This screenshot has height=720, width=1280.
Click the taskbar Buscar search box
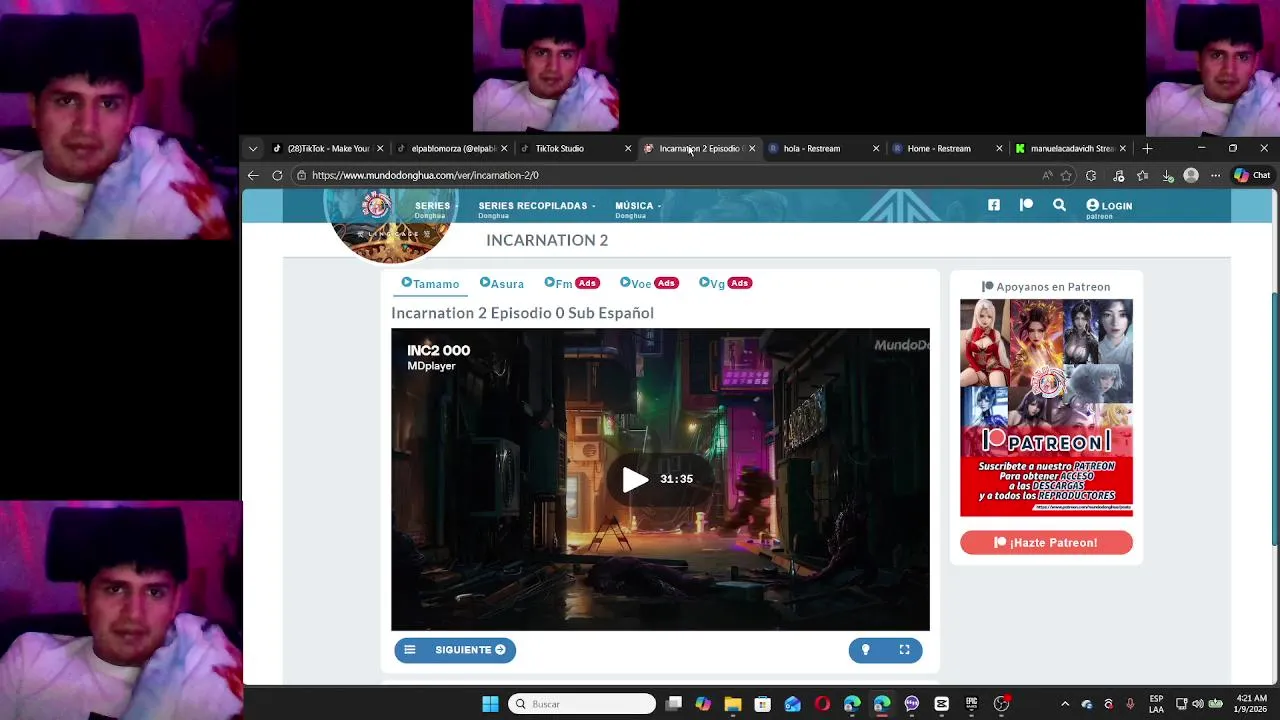pyautogui.click(x=583, y=704)
